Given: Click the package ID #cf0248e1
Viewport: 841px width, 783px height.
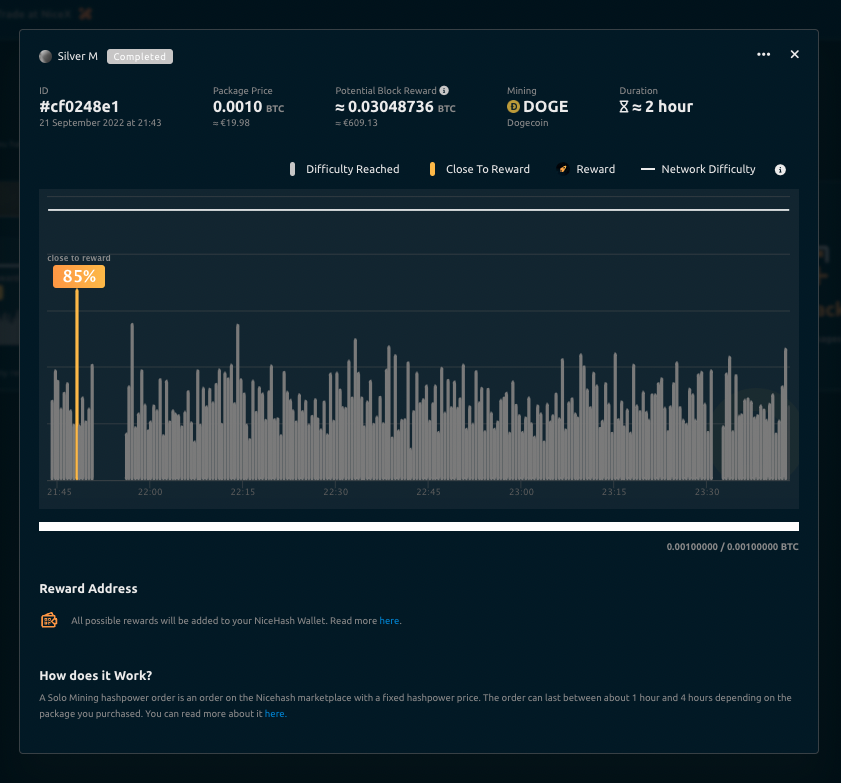Looking at the screenshot, I should coord(79,107).
